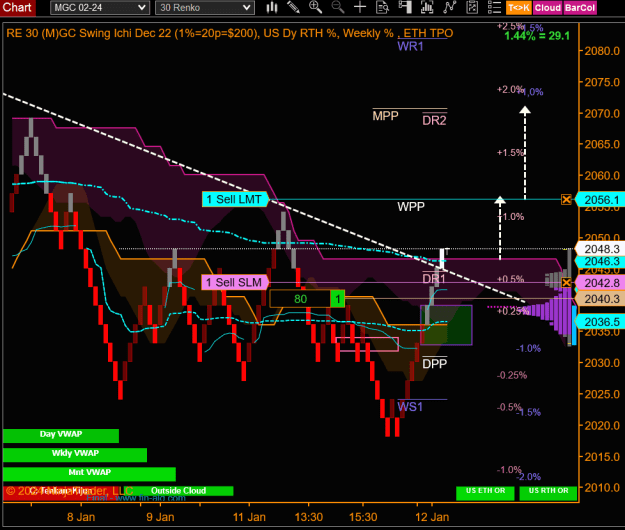
Task: Open the Data Series icon
Action: 427,7
